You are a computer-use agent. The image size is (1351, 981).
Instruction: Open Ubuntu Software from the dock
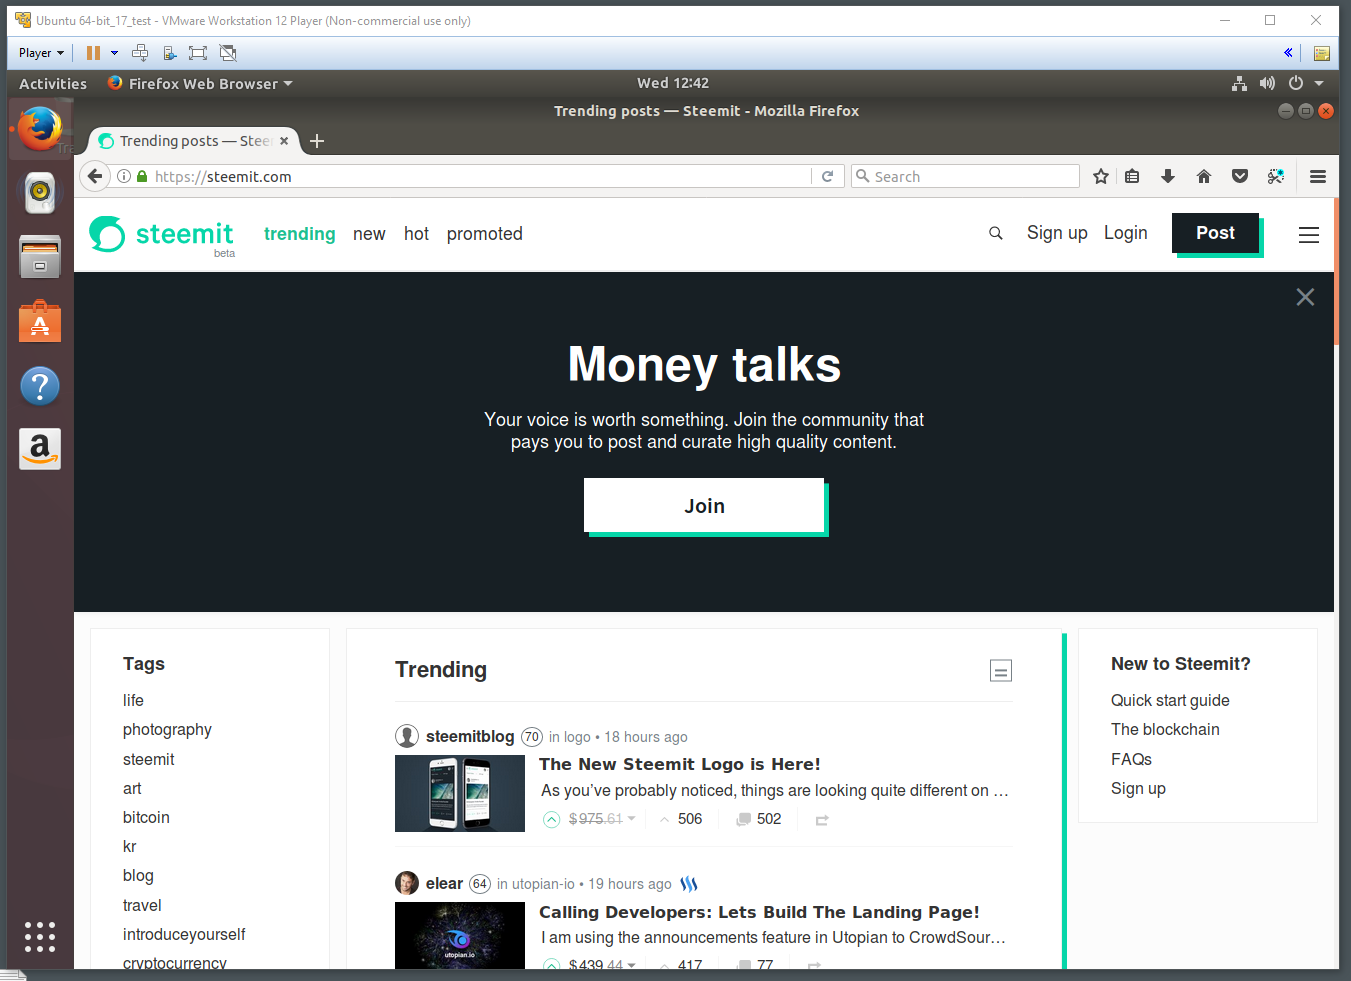click(x=40, y=321)
